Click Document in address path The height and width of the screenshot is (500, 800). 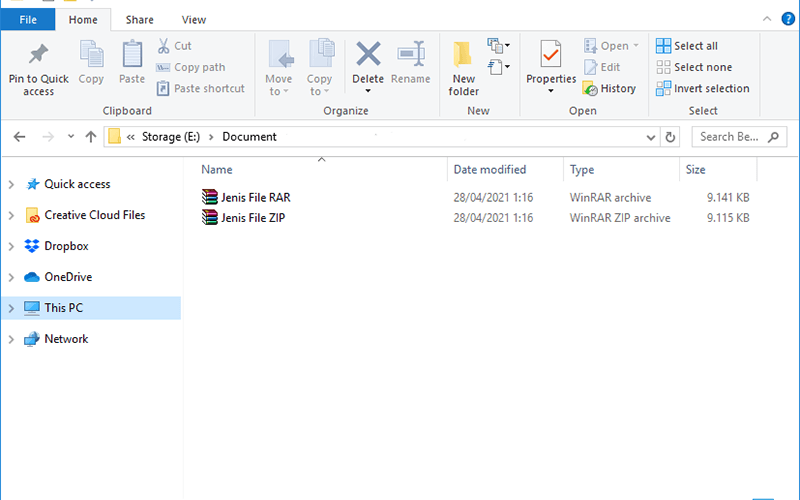click(x=249, y=137)
